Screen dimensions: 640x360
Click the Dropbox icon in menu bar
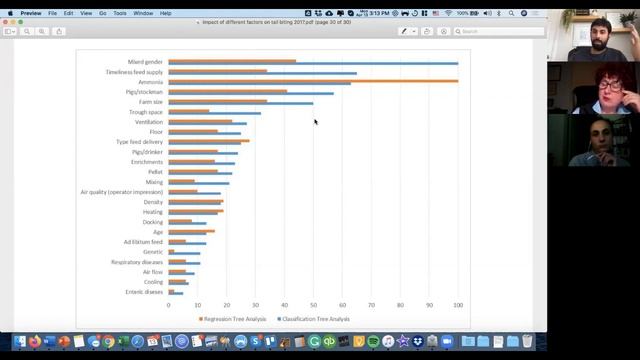point(318,13)
